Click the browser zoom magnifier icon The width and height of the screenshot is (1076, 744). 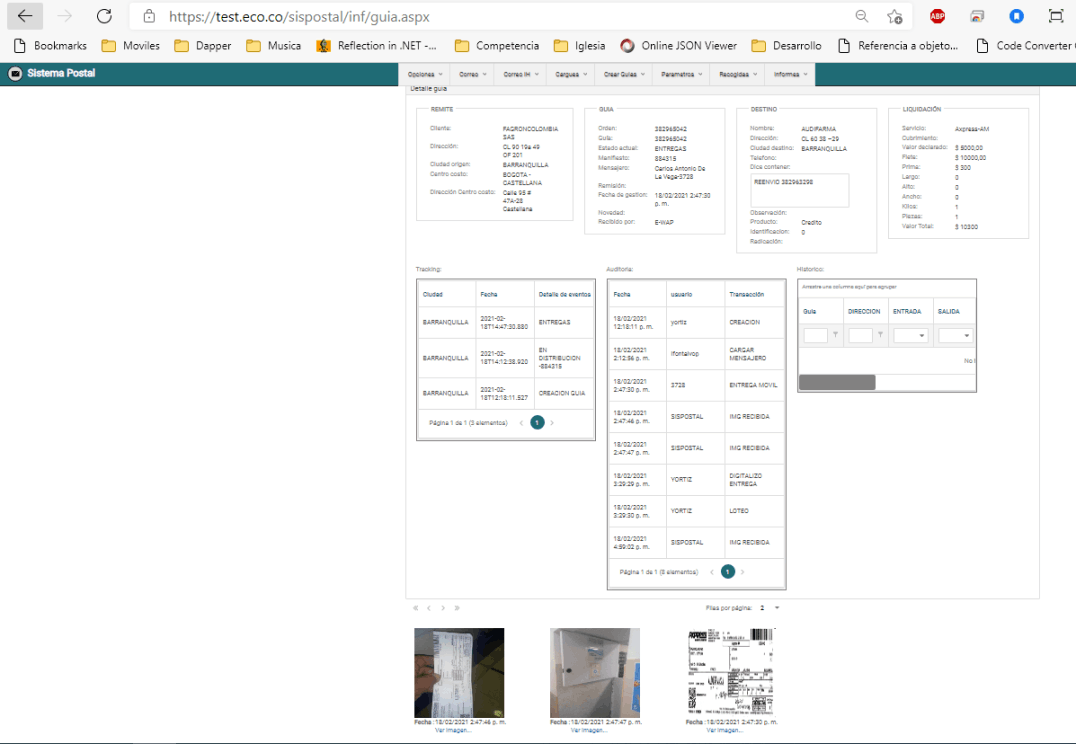862,16
